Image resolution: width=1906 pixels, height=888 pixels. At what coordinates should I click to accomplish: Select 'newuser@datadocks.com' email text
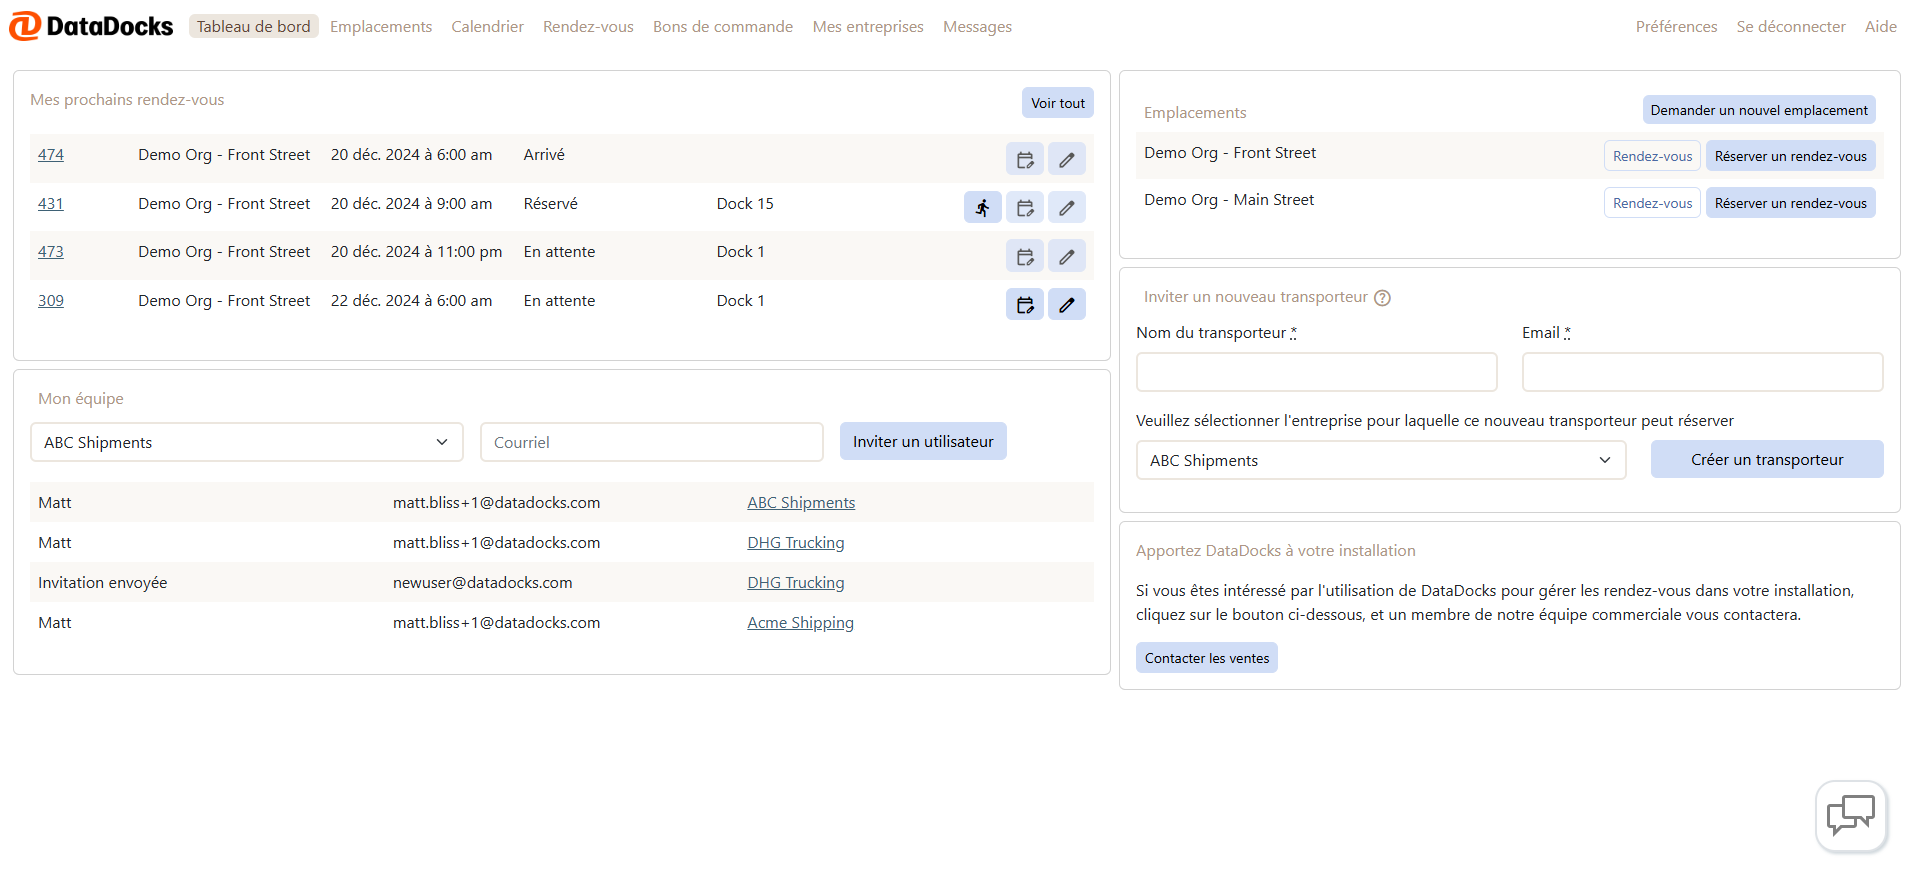(x=483, y=582)
